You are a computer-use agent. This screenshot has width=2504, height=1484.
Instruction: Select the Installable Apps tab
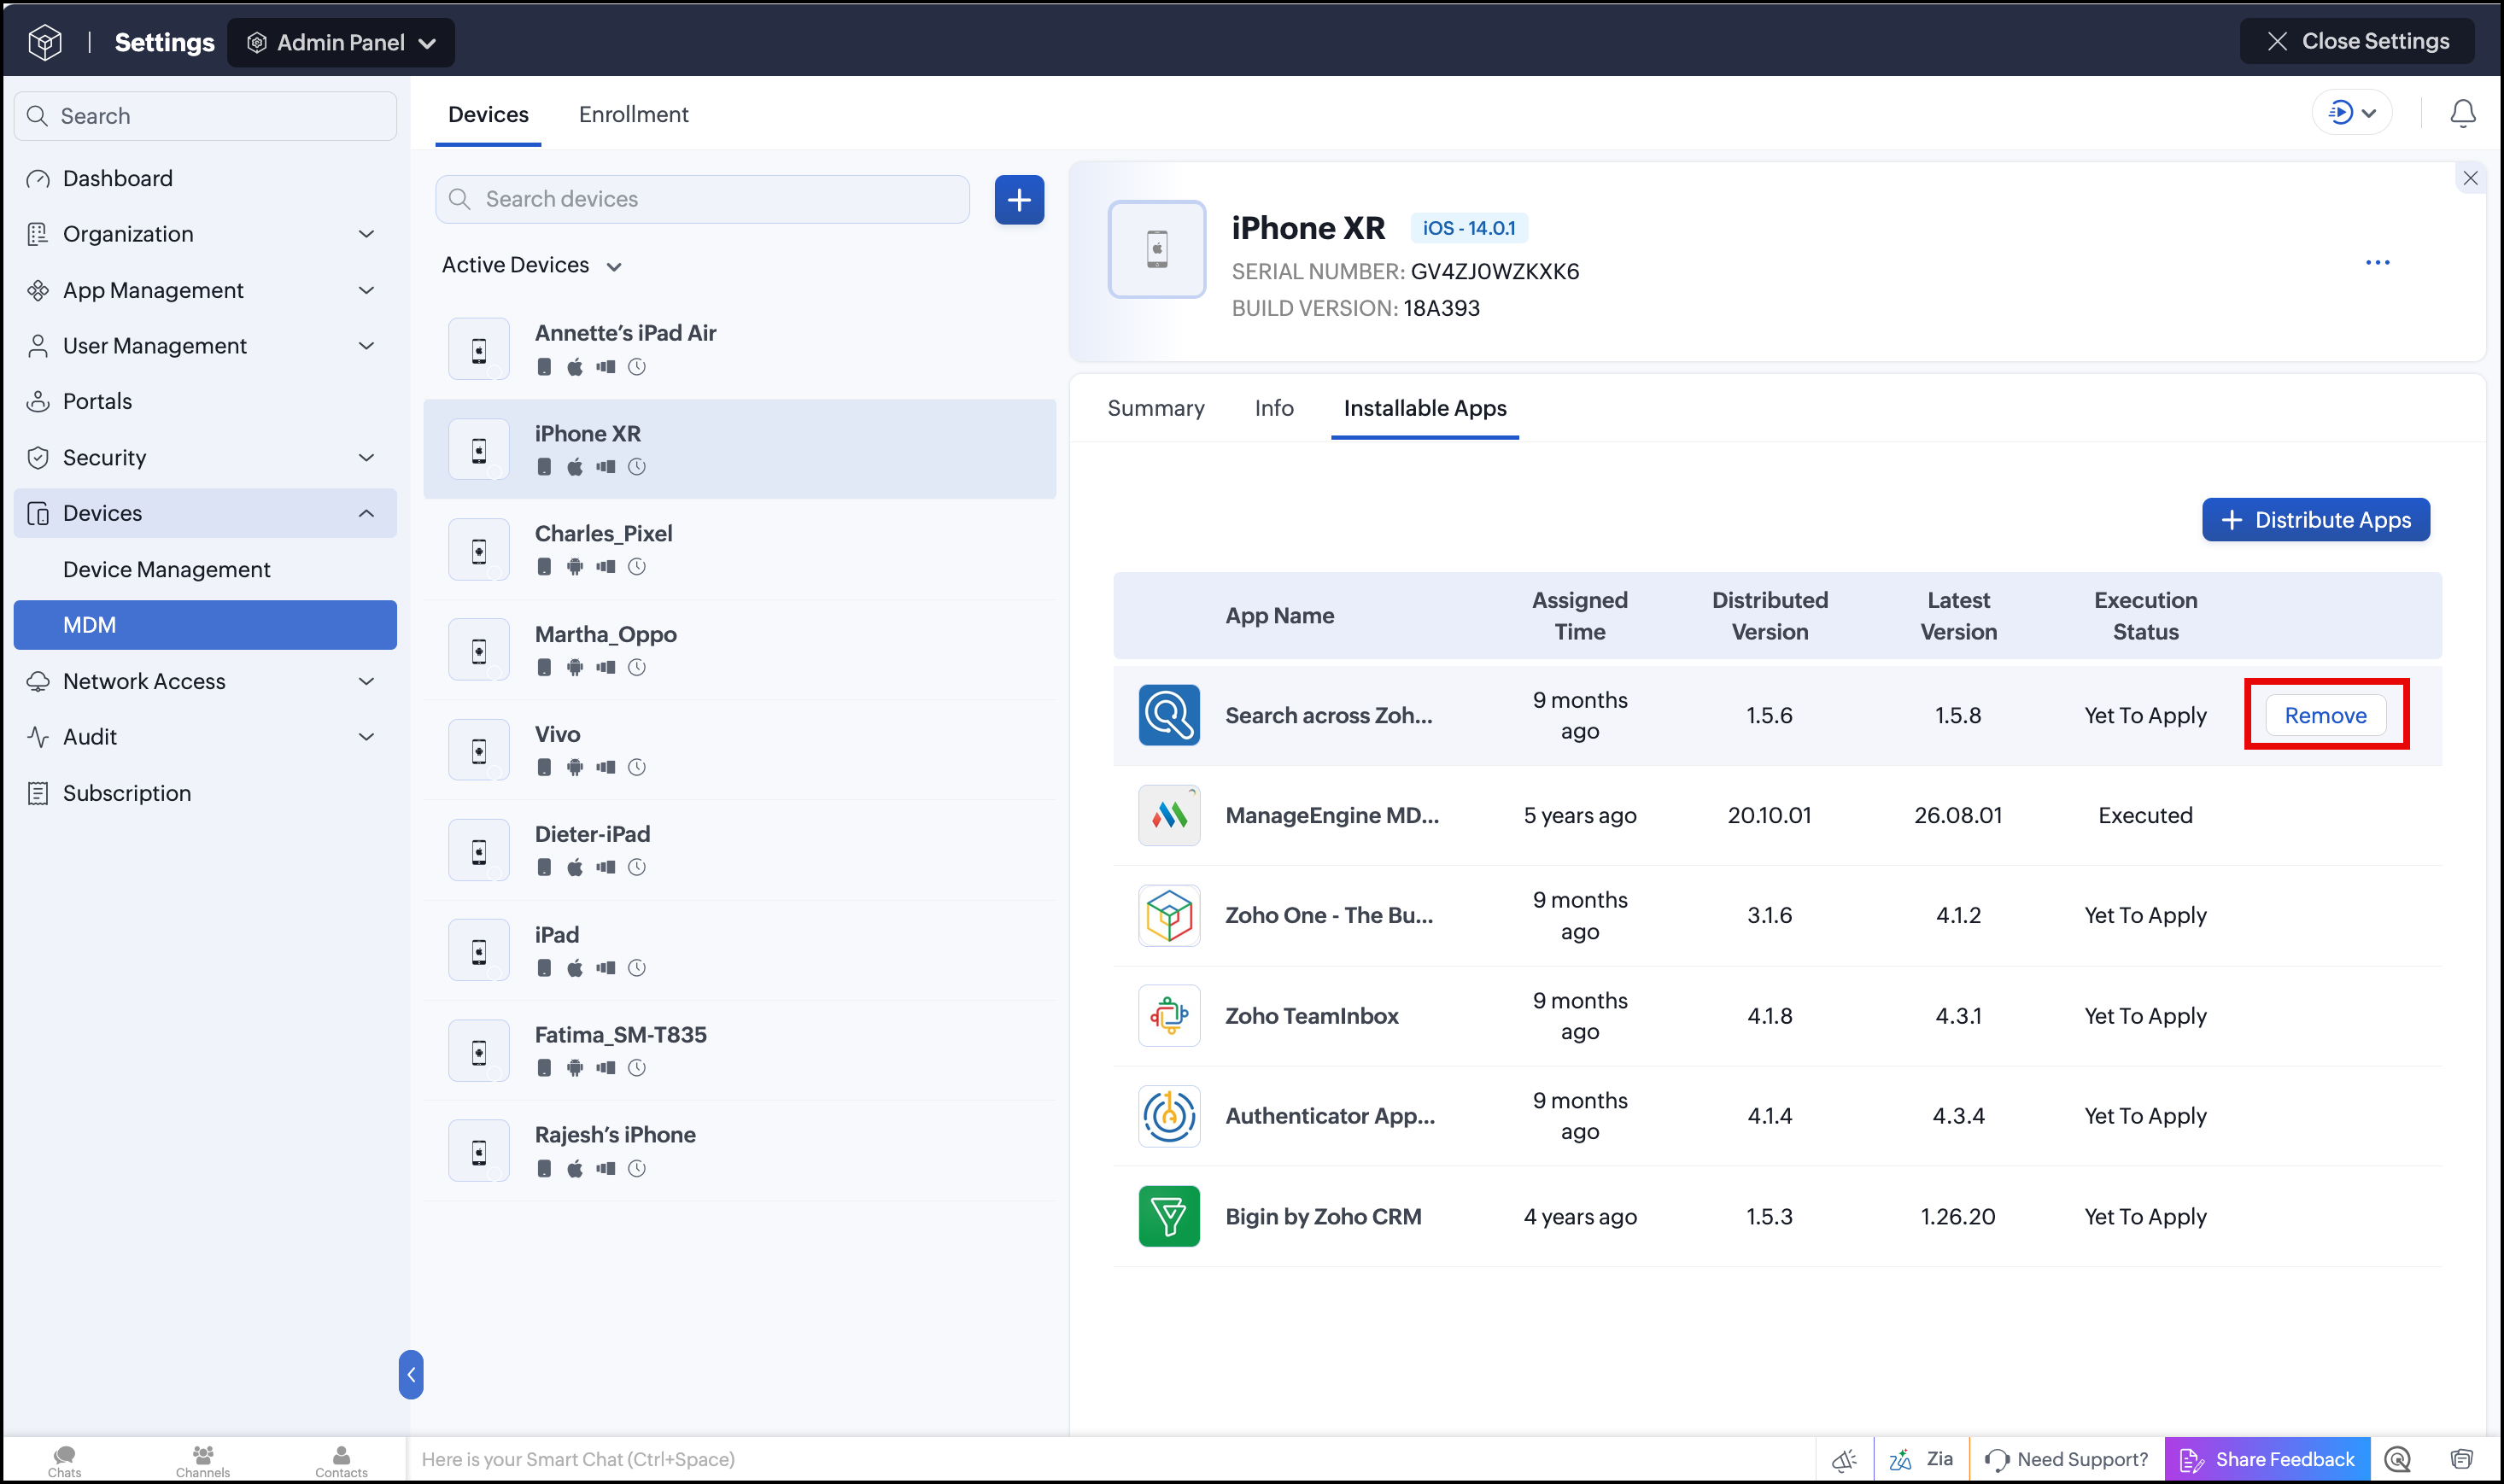click(1425, 408)
